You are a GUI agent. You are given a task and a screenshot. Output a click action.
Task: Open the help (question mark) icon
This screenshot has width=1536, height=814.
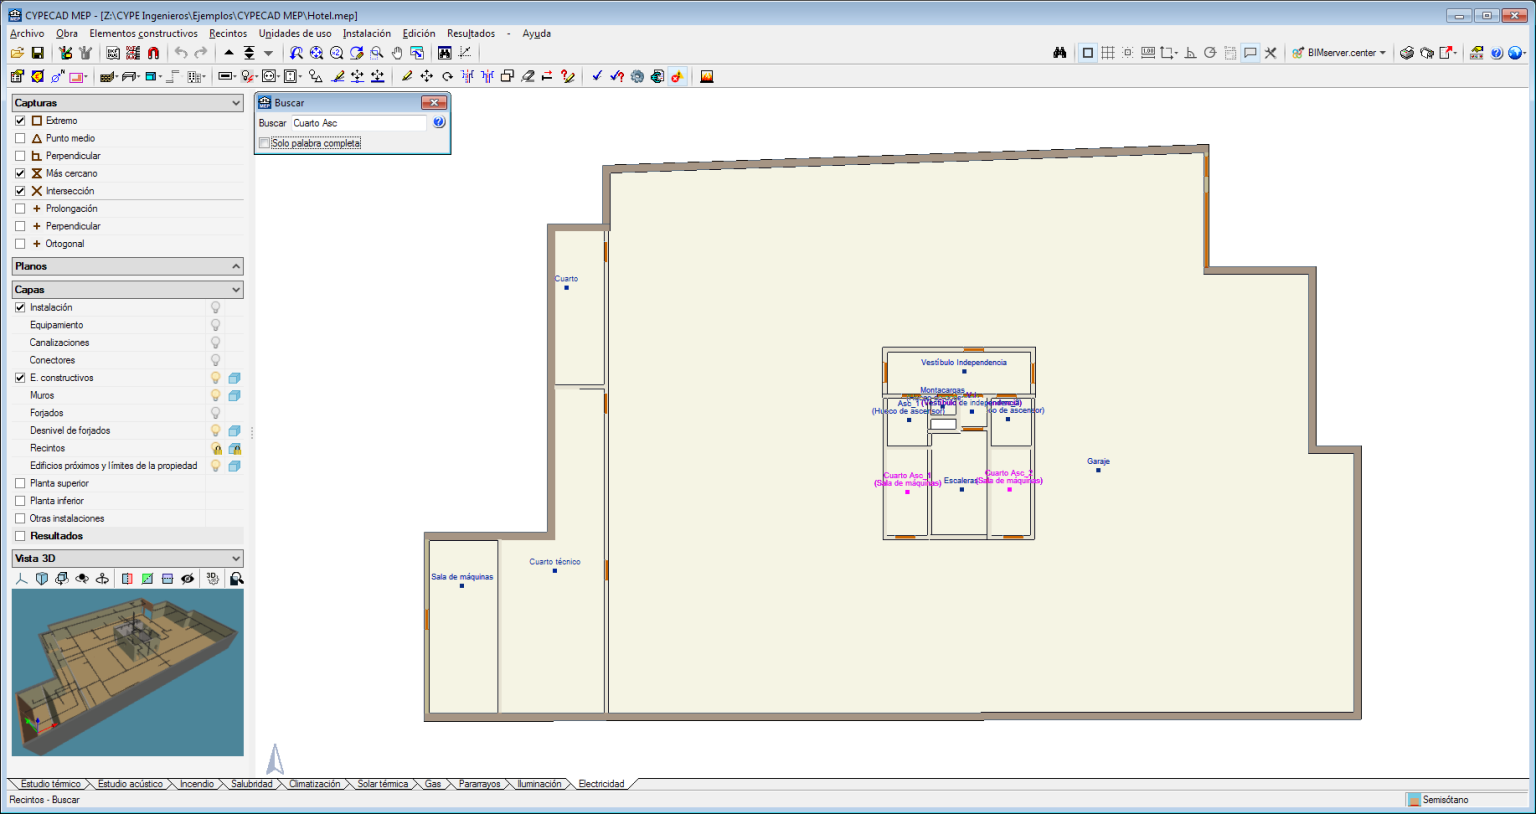[x=1497, y=52]
